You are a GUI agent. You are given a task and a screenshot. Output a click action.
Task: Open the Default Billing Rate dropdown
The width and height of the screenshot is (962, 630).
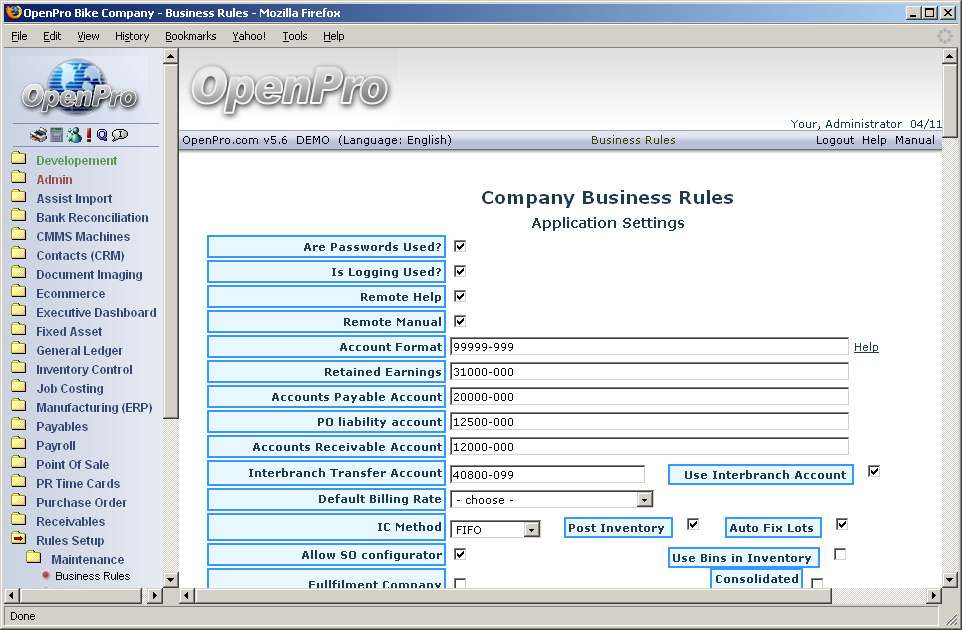click(644, 499)
